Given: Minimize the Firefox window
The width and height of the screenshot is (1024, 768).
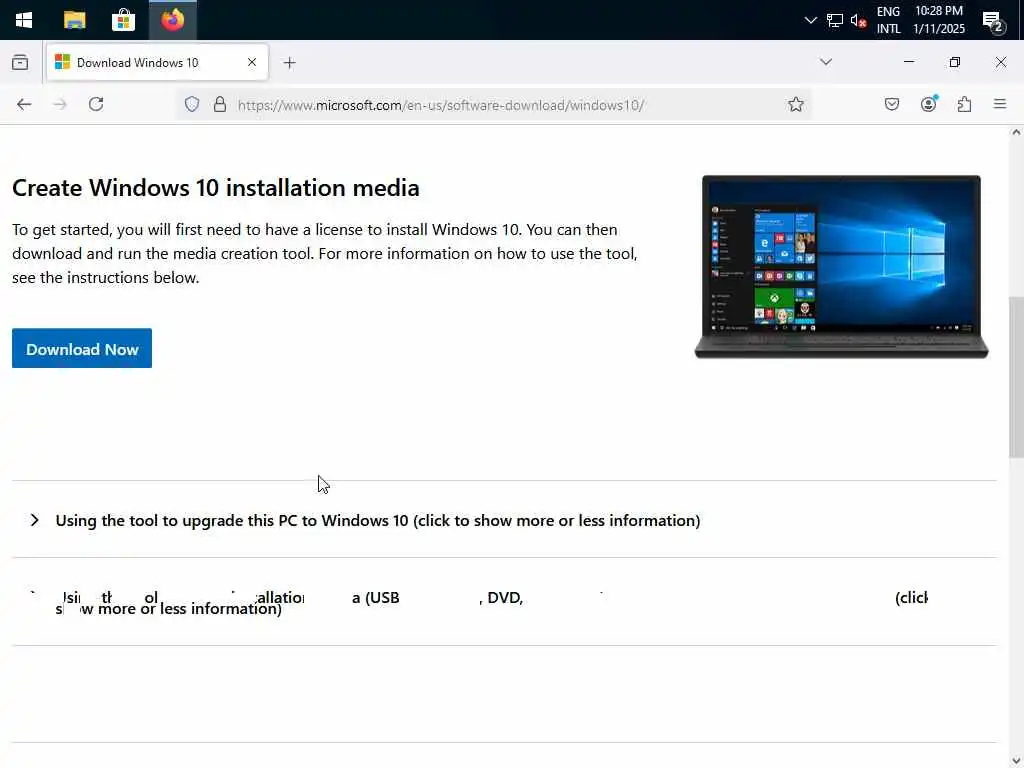Looking at the screenshot, I should 908,62.
